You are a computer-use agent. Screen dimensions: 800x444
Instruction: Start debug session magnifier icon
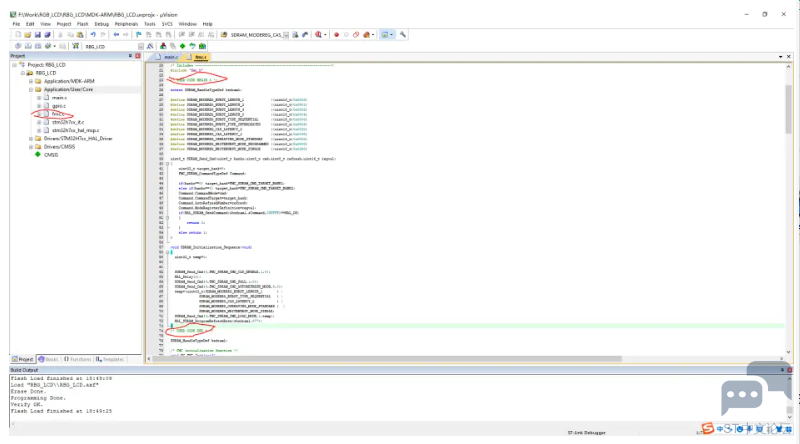tap(318, 35)
